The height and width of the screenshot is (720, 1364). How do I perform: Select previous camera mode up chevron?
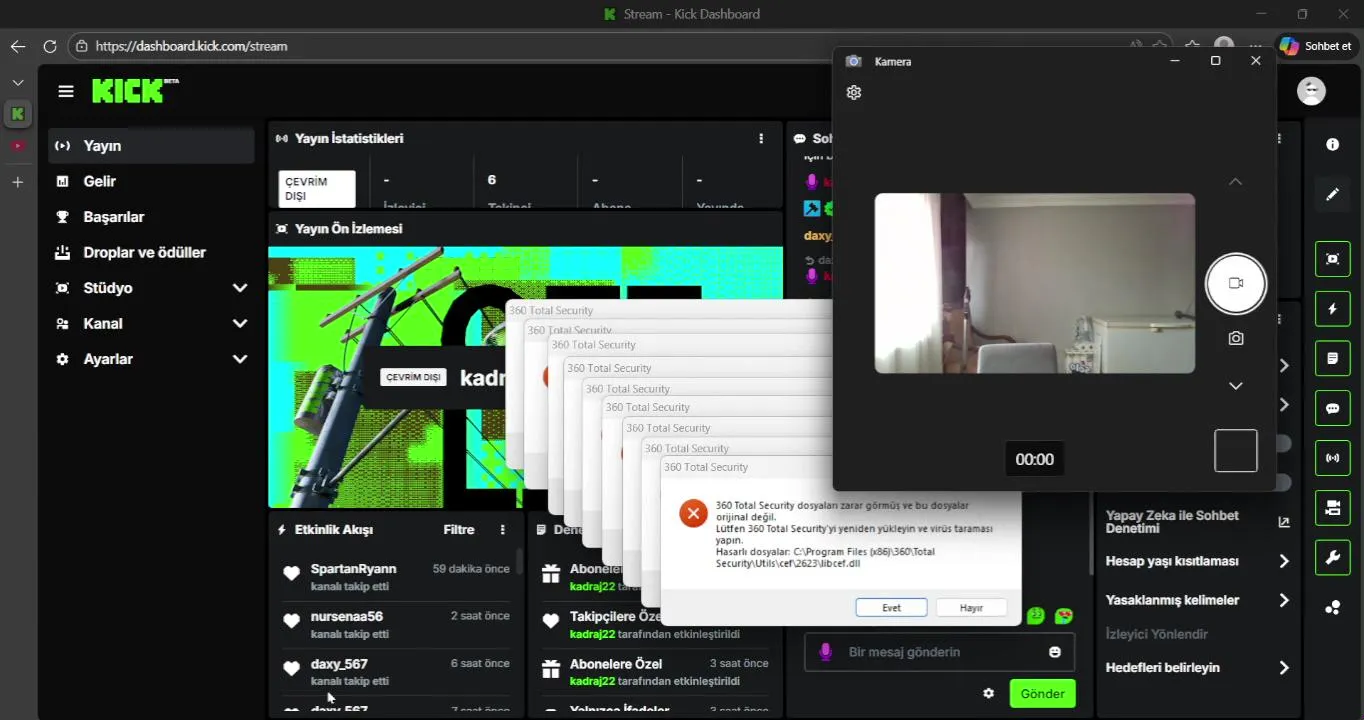point(1236,182)
